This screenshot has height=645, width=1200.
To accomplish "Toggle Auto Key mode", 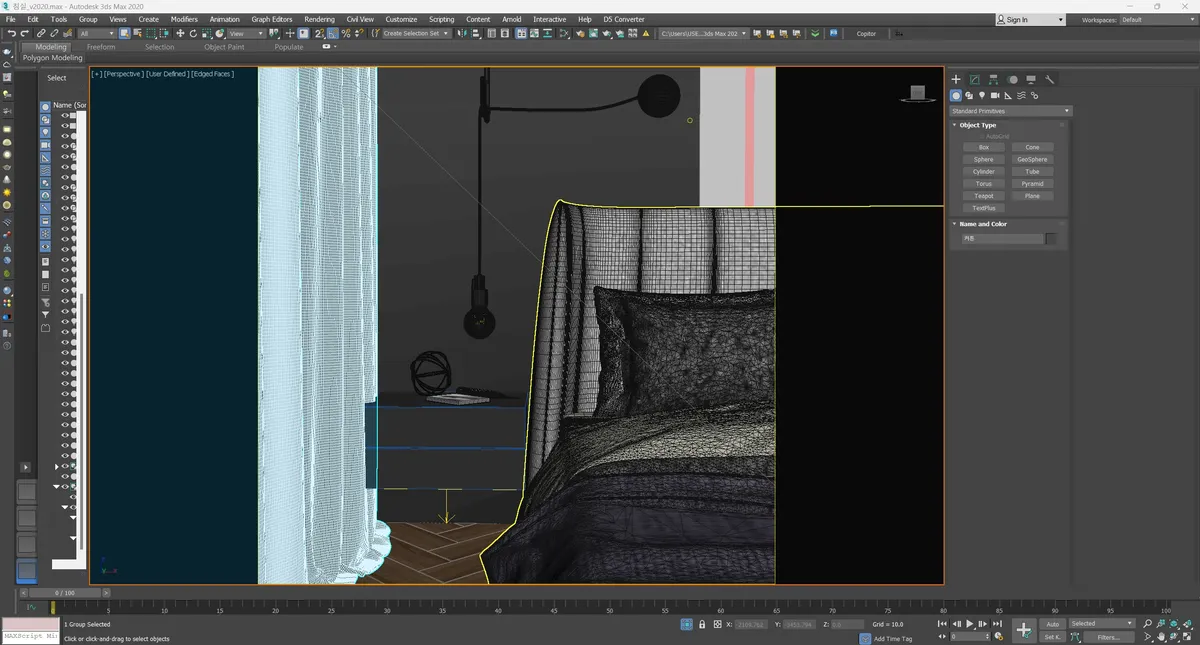I will point(1052,624).
